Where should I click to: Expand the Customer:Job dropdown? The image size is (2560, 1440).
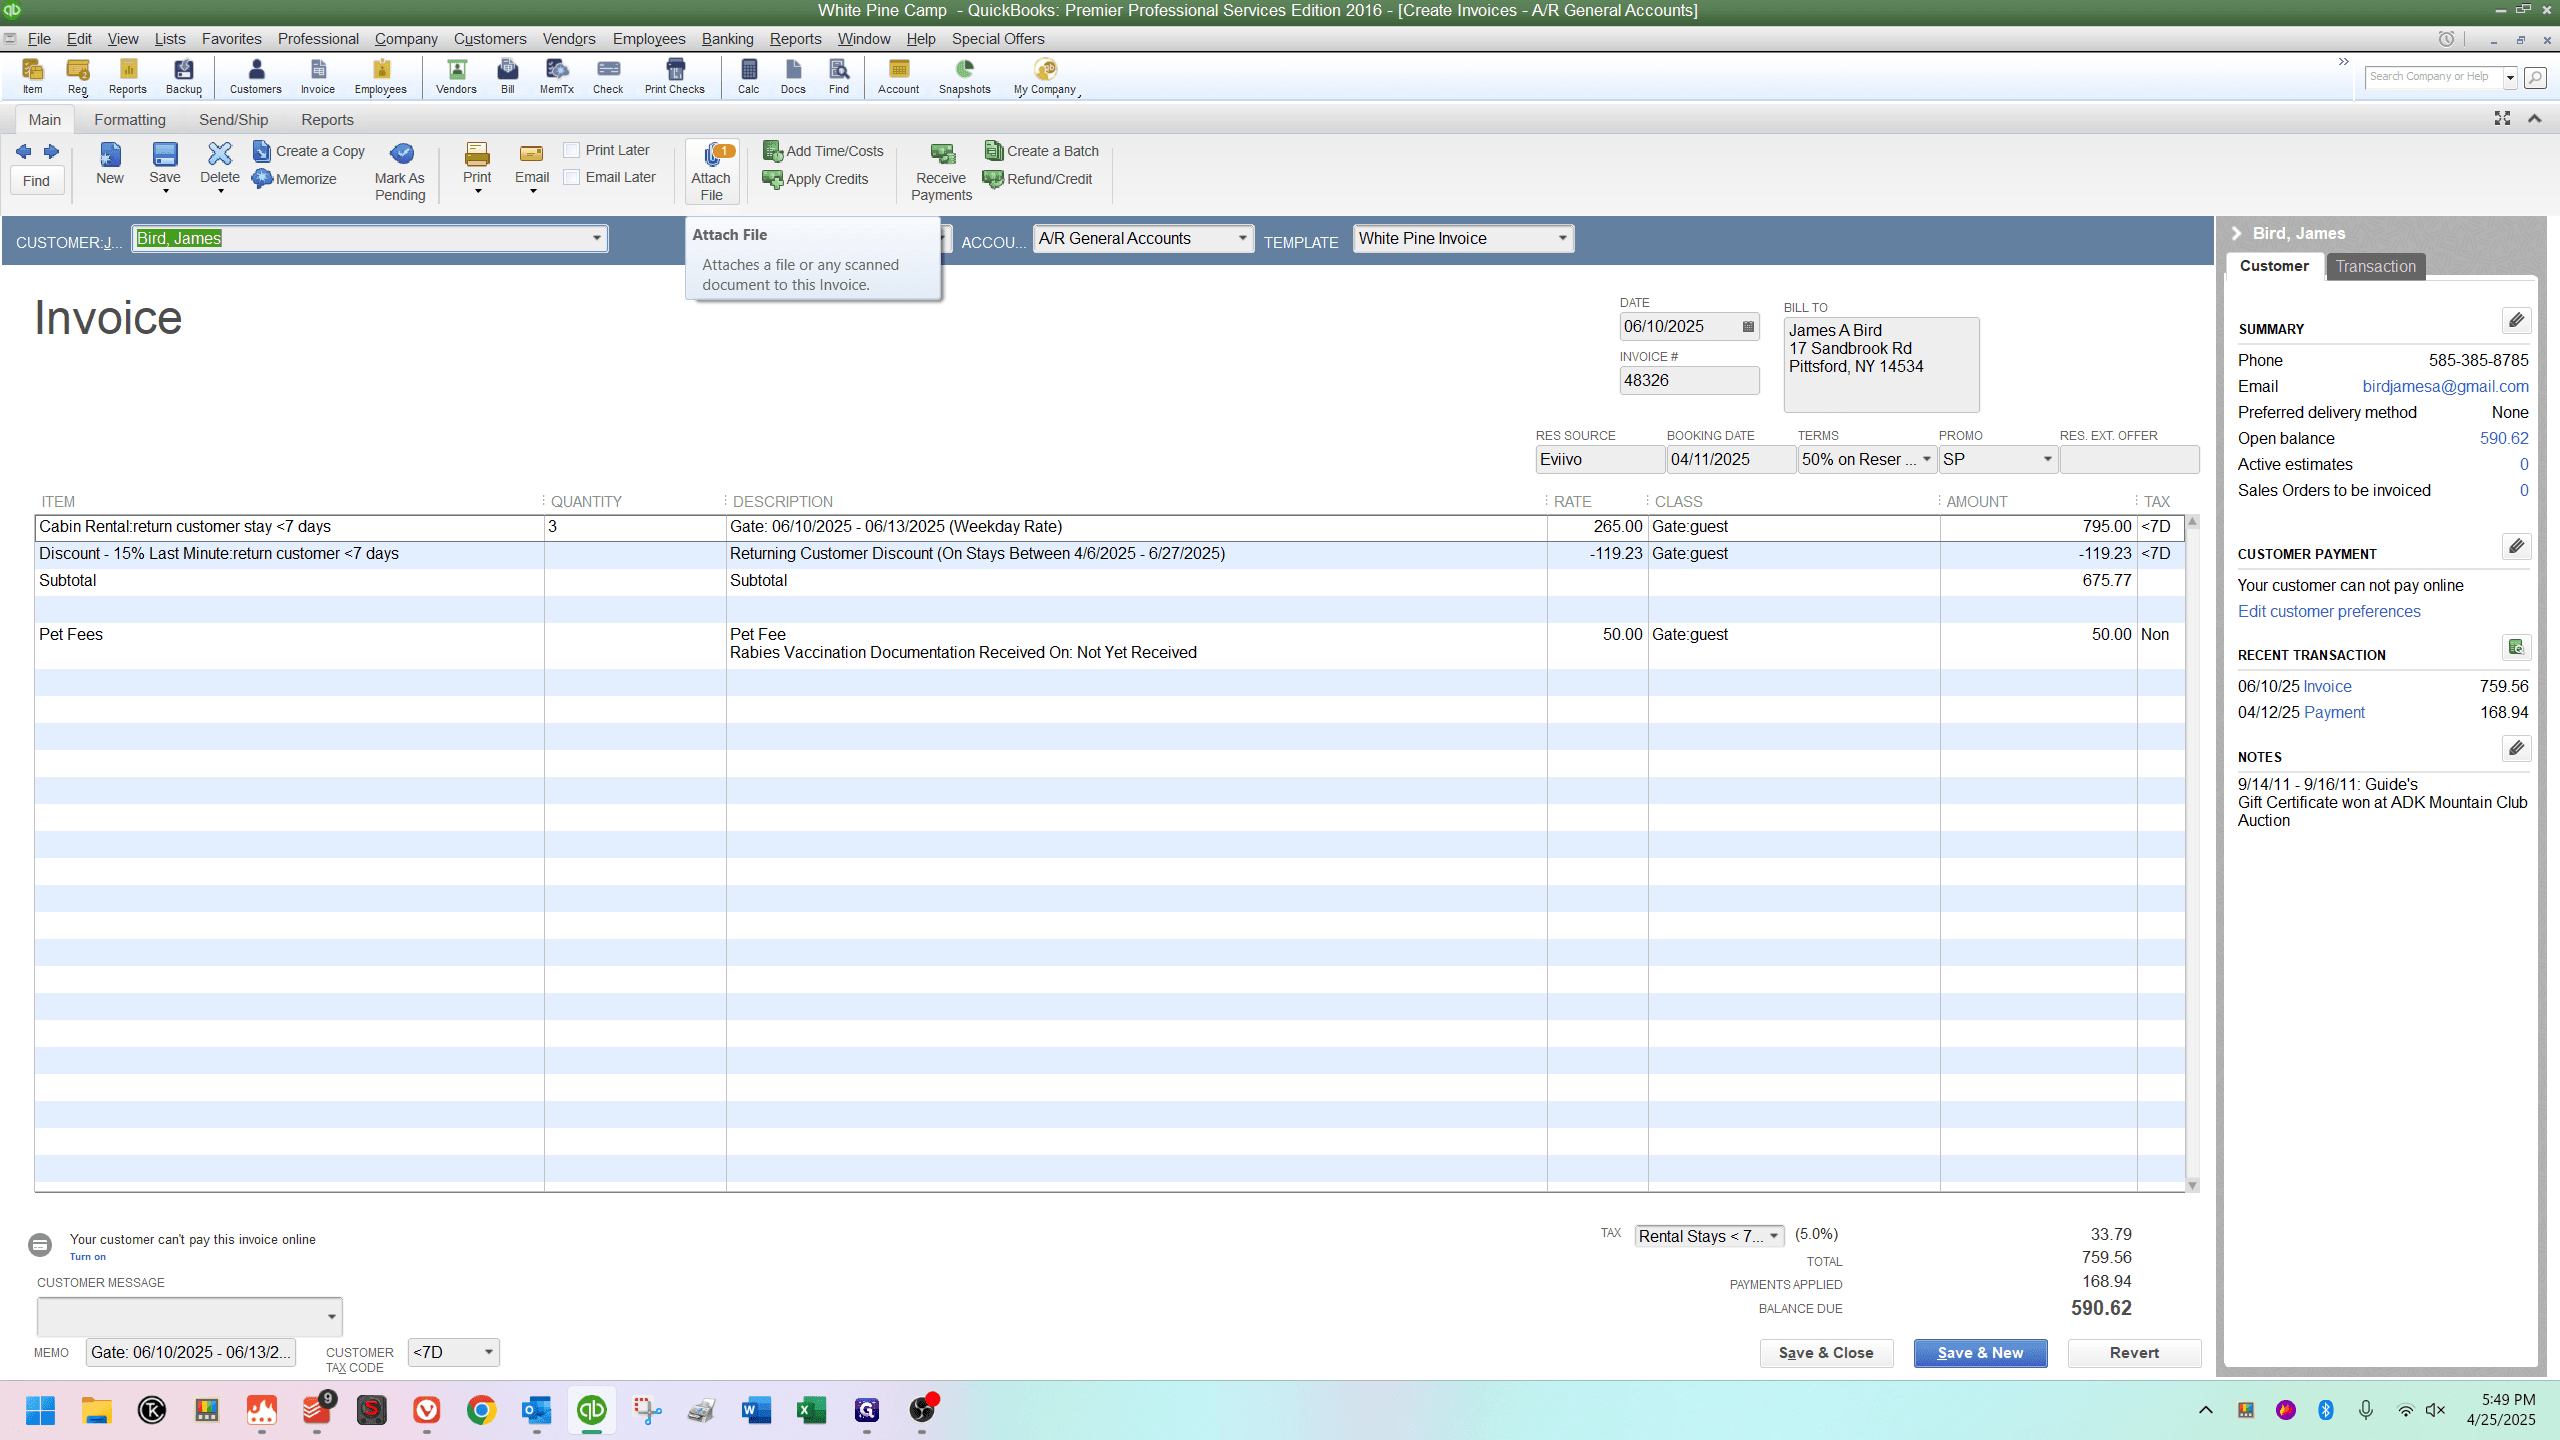(x=597, y=239)
